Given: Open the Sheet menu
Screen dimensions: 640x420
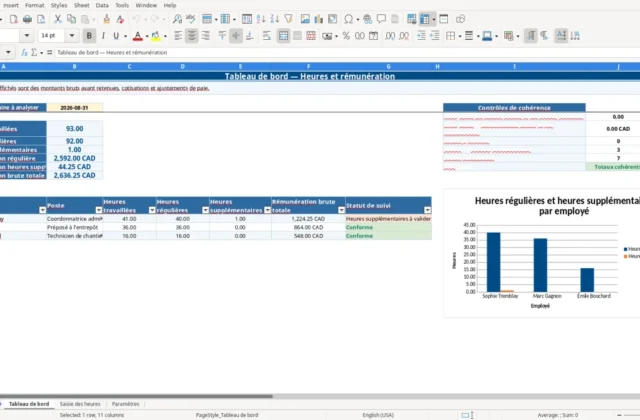Looking at the screenshot, I should 82,5.
